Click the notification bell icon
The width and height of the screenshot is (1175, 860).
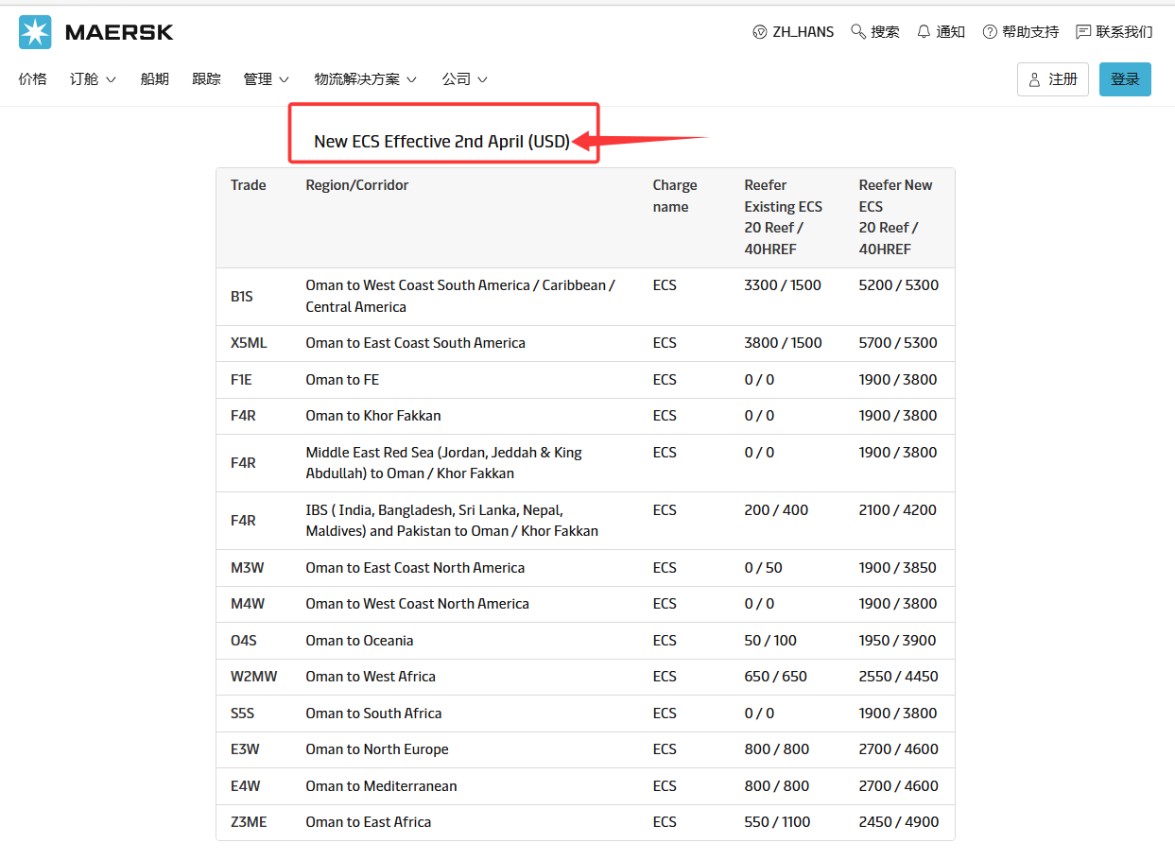click(923, 32)
